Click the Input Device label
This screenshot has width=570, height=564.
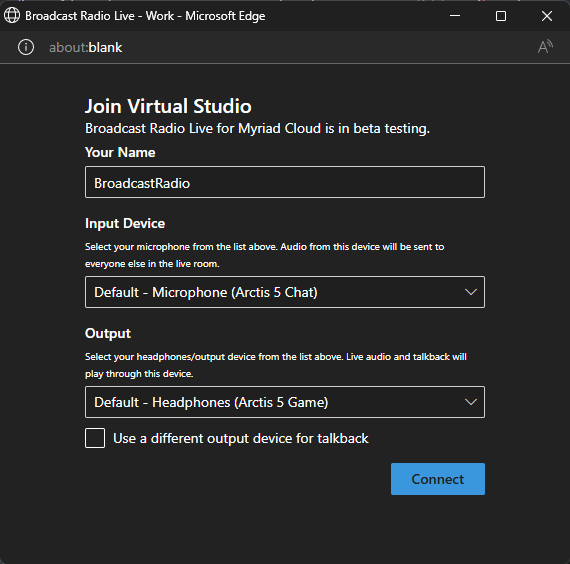point(125,223)
